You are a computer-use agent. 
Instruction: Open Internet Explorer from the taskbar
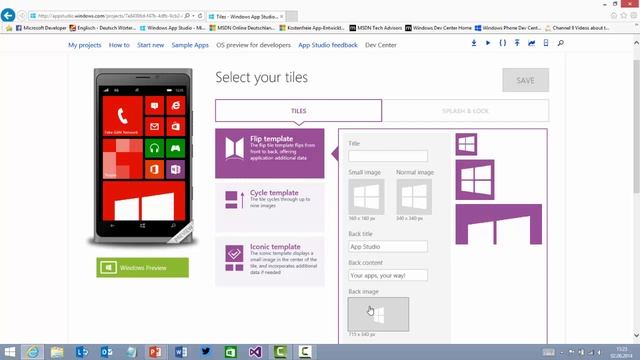coord(33,352)
